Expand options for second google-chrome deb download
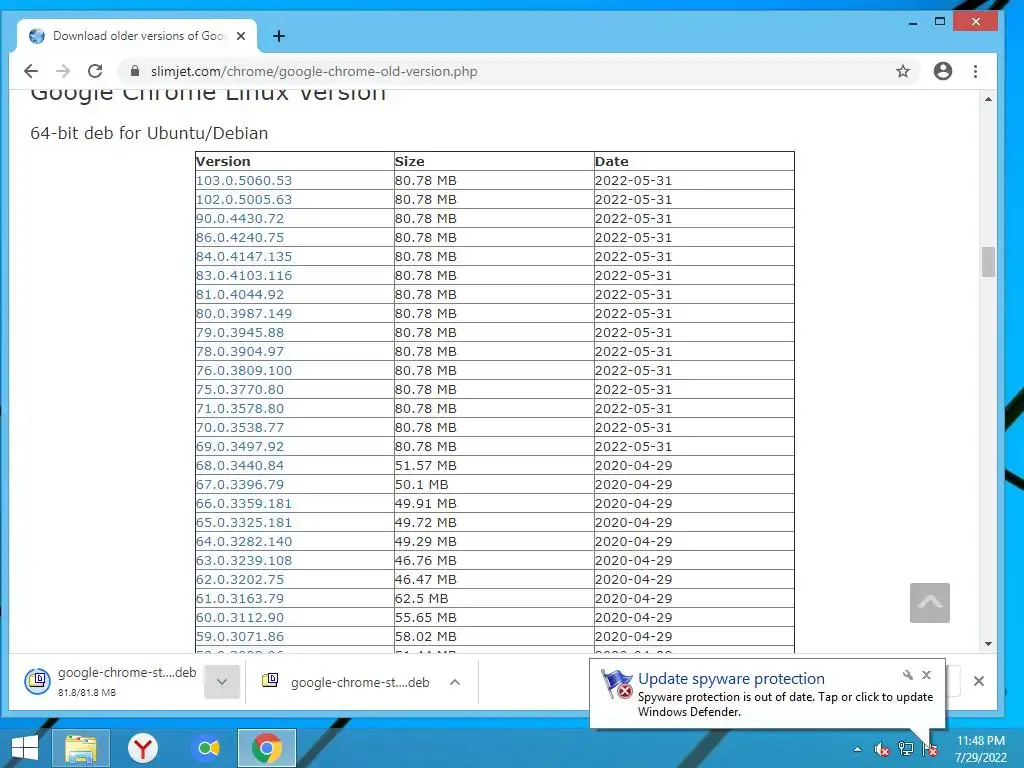The width and height of the screenshot is (1024, 768). 455,682
